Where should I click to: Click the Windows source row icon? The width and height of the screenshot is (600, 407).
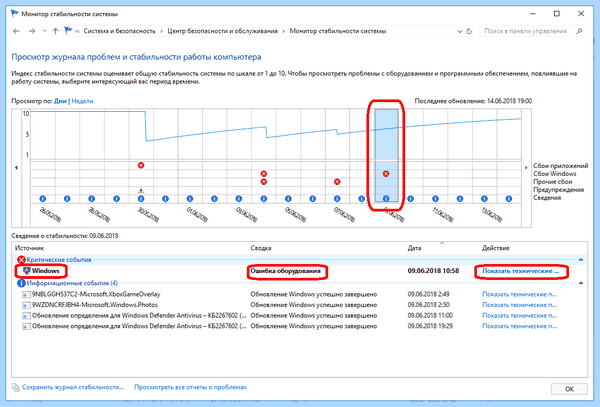(x=26, y=271)
